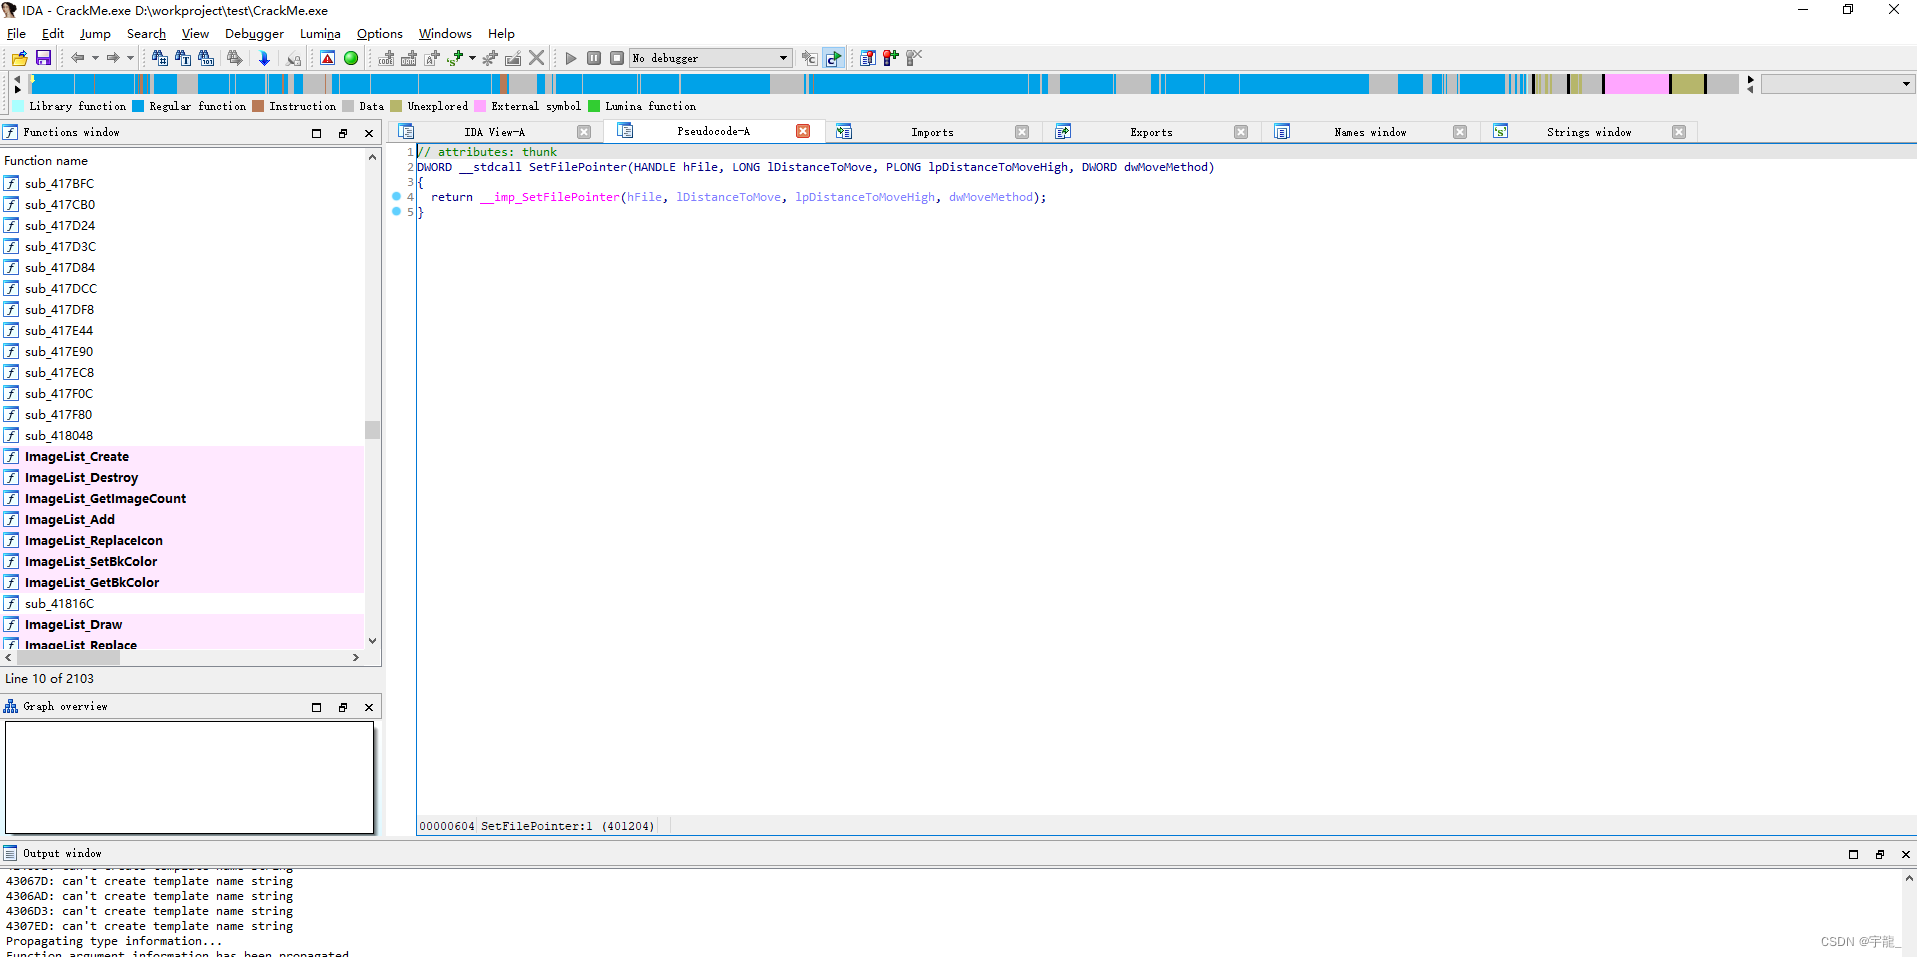Image resolution: width=1917 pixels, height=957 pixels.
Task: Click the scroll-down arrow of functions list
Action: 372,641
